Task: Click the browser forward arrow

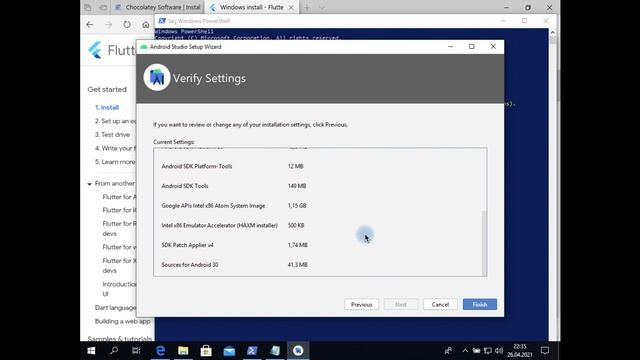Action: pyautogui.click(x=108, y=24)
